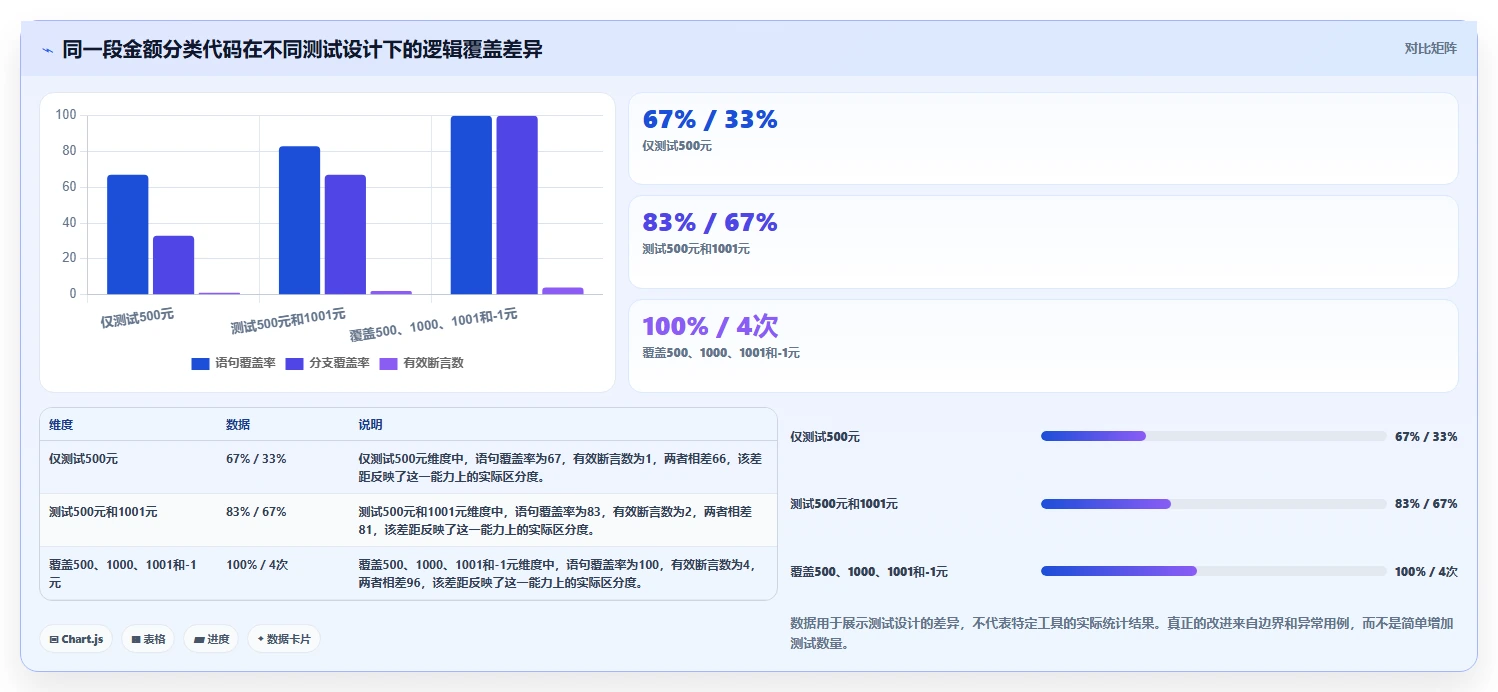Screen dimensions: 1498x692
Task: Select the 83% / 67% data card
Action: click(1043, 242)
